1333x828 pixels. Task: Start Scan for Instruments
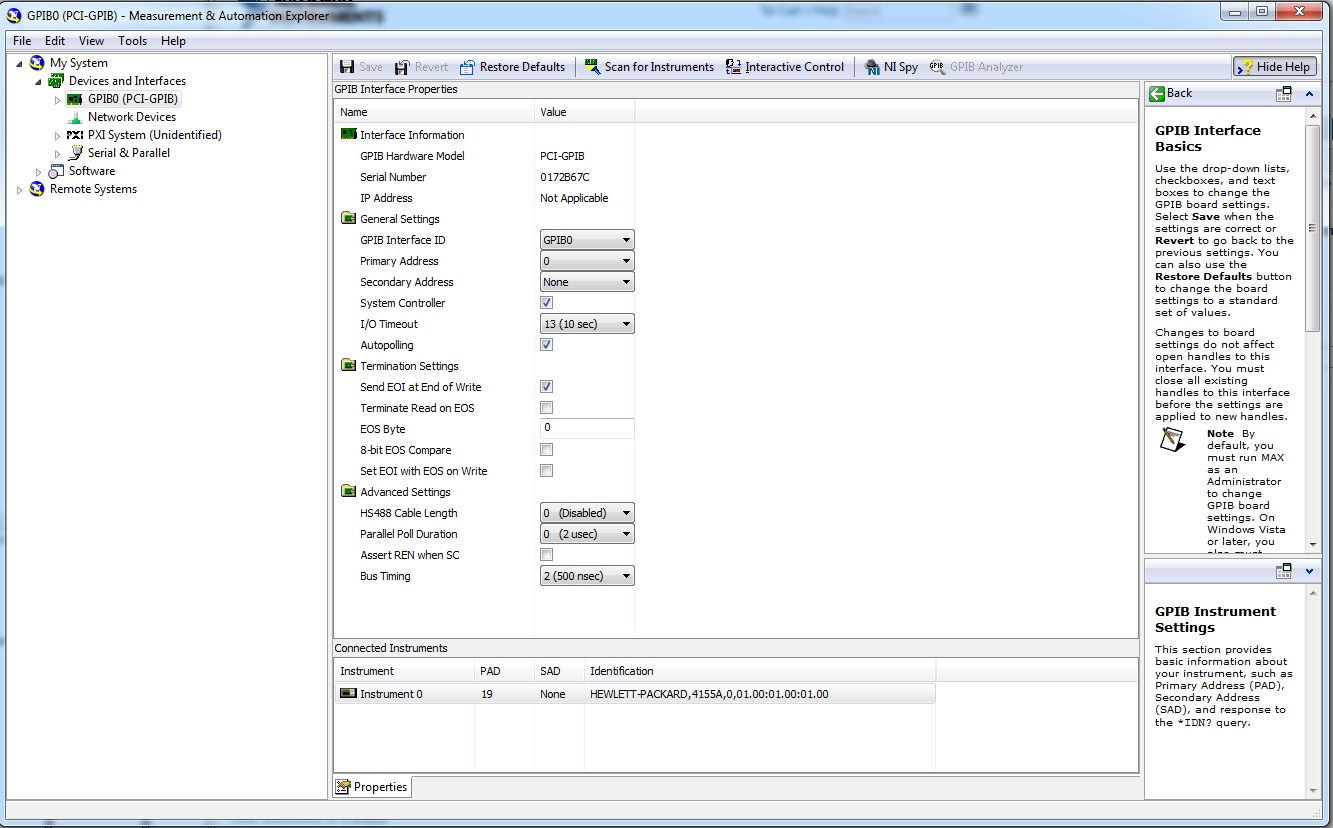[650, 67]
